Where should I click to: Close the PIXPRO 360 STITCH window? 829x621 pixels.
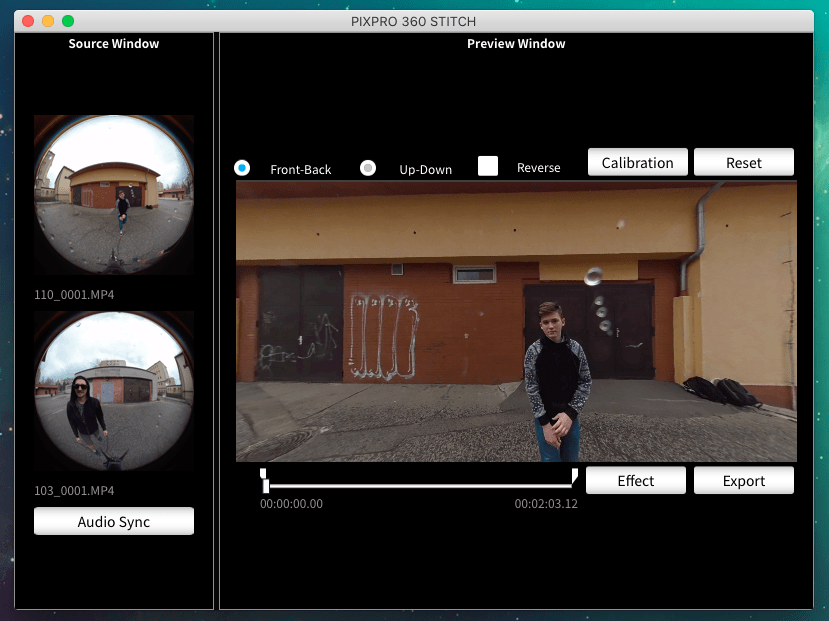coord(28,21)
